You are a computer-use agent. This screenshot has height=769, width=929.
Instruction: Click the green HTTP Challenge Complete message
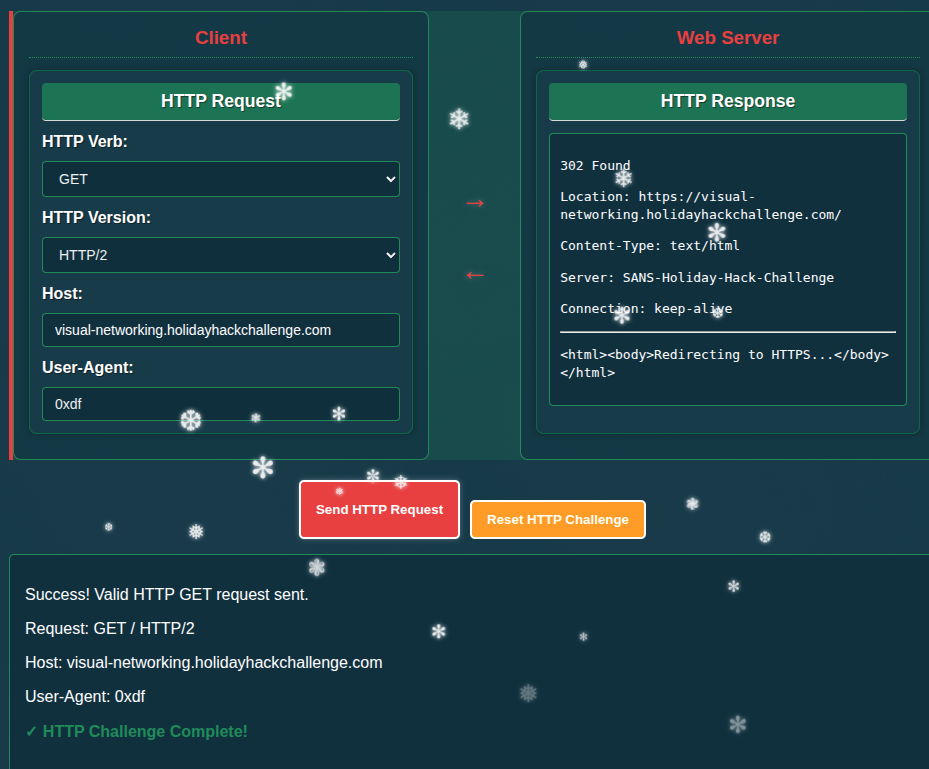136,732
